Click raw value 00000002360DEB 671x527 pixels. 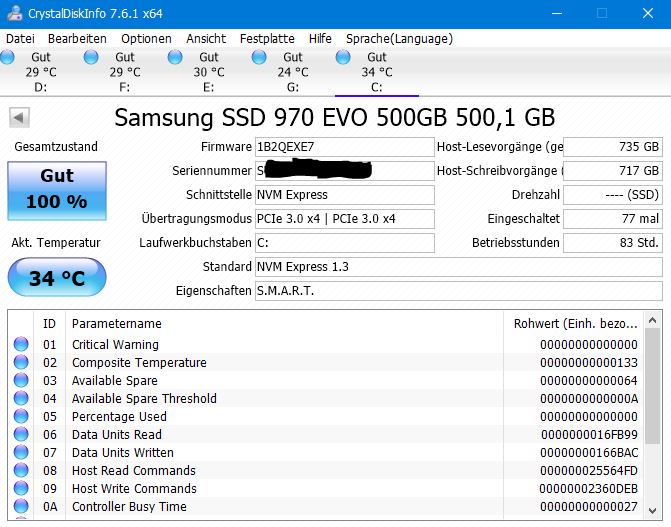pyautogui.click(x=589, y=488)
